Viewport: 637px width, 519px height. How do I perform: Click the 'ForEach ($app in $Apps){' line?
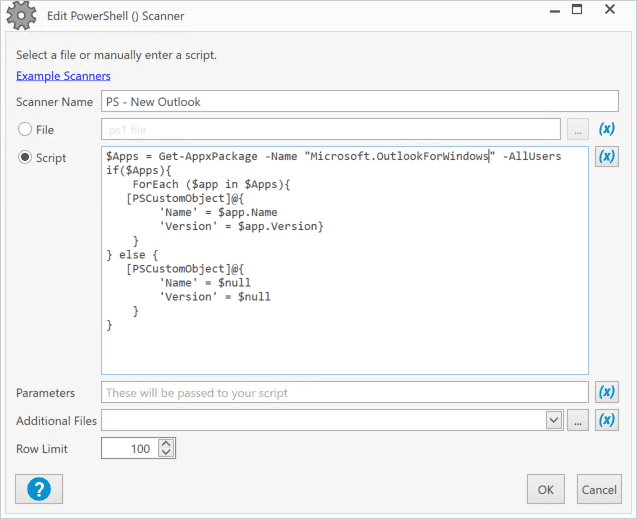211,184
